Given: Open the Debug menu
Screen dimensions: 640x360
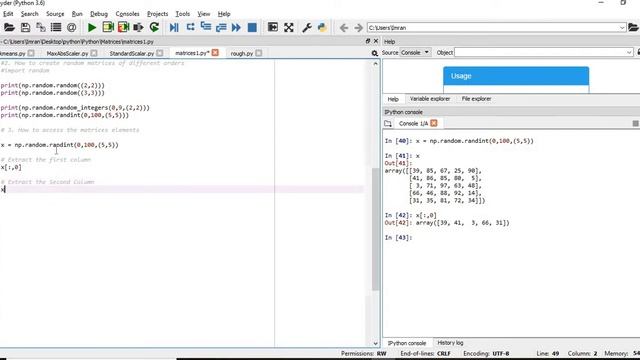Looking at the screenshot, I should [x=99, y=14].
